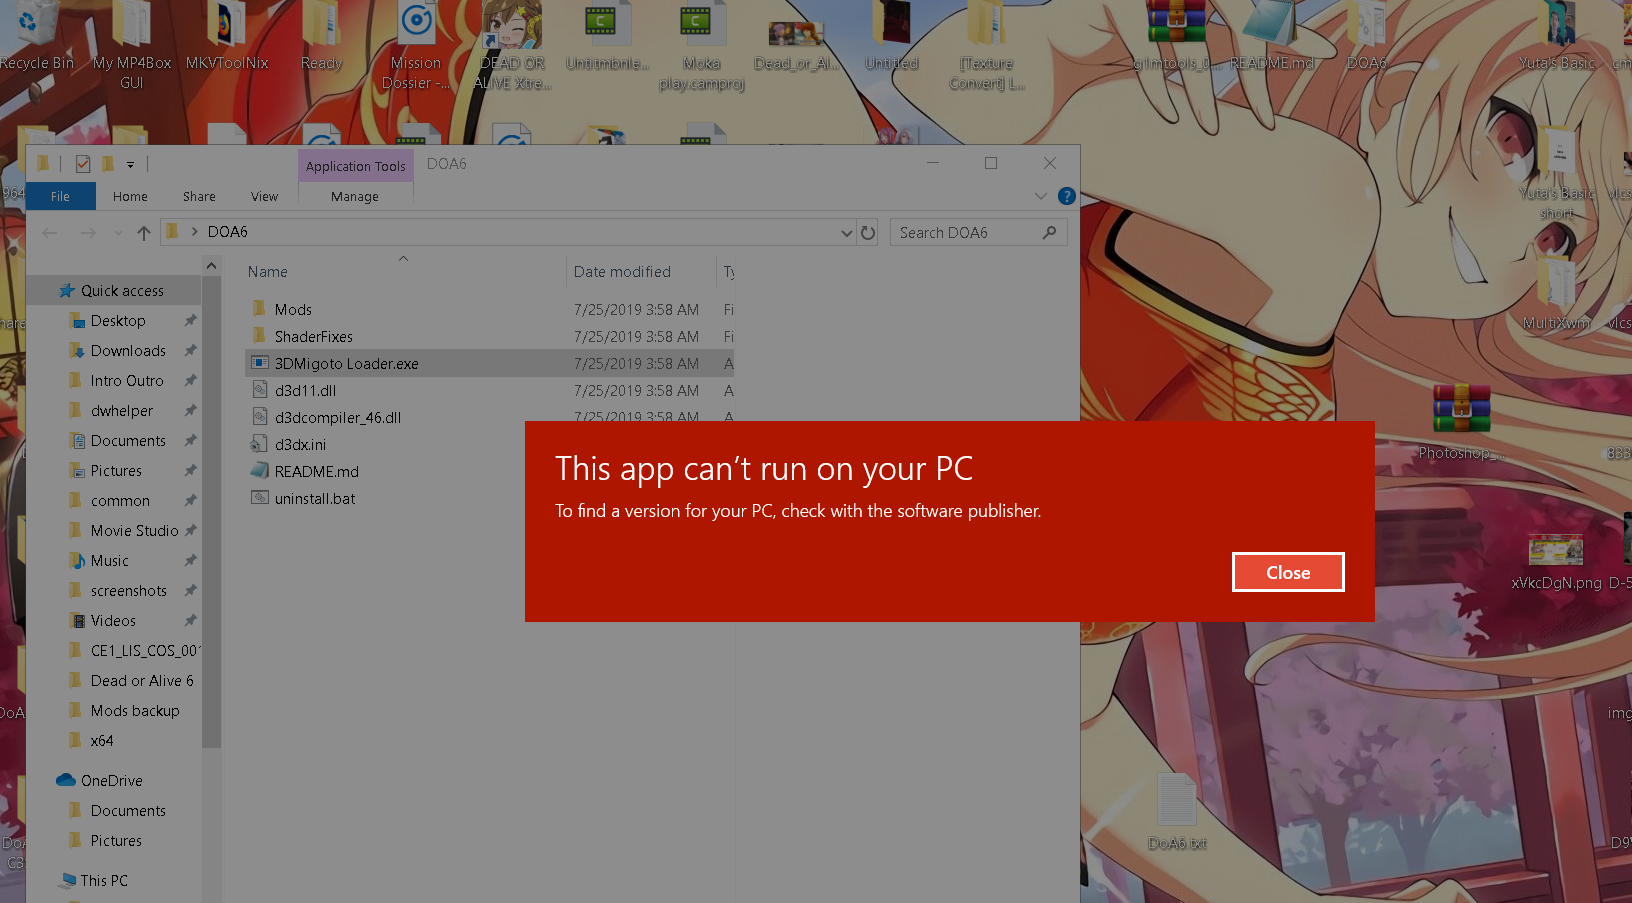Switch to the Home ribbon tab
The width and height of the screenshot is (1632, 903).
(x=130, y=196)
